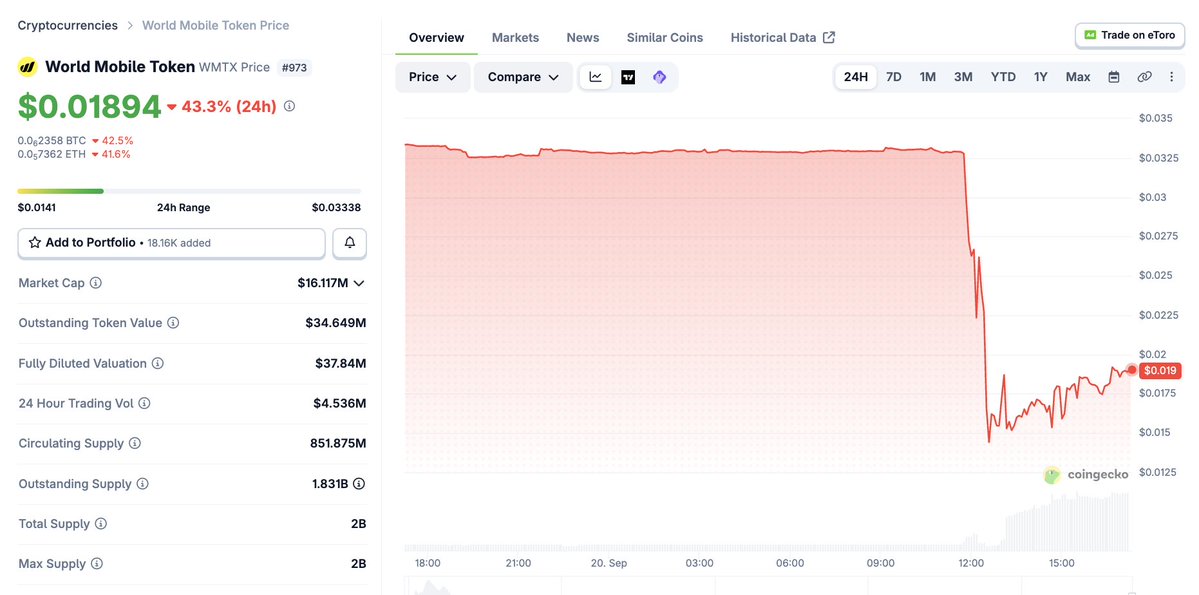Click World Mobile Token Price breadcrumb
Screen dimensions: 1199x595
pos(216,25)
